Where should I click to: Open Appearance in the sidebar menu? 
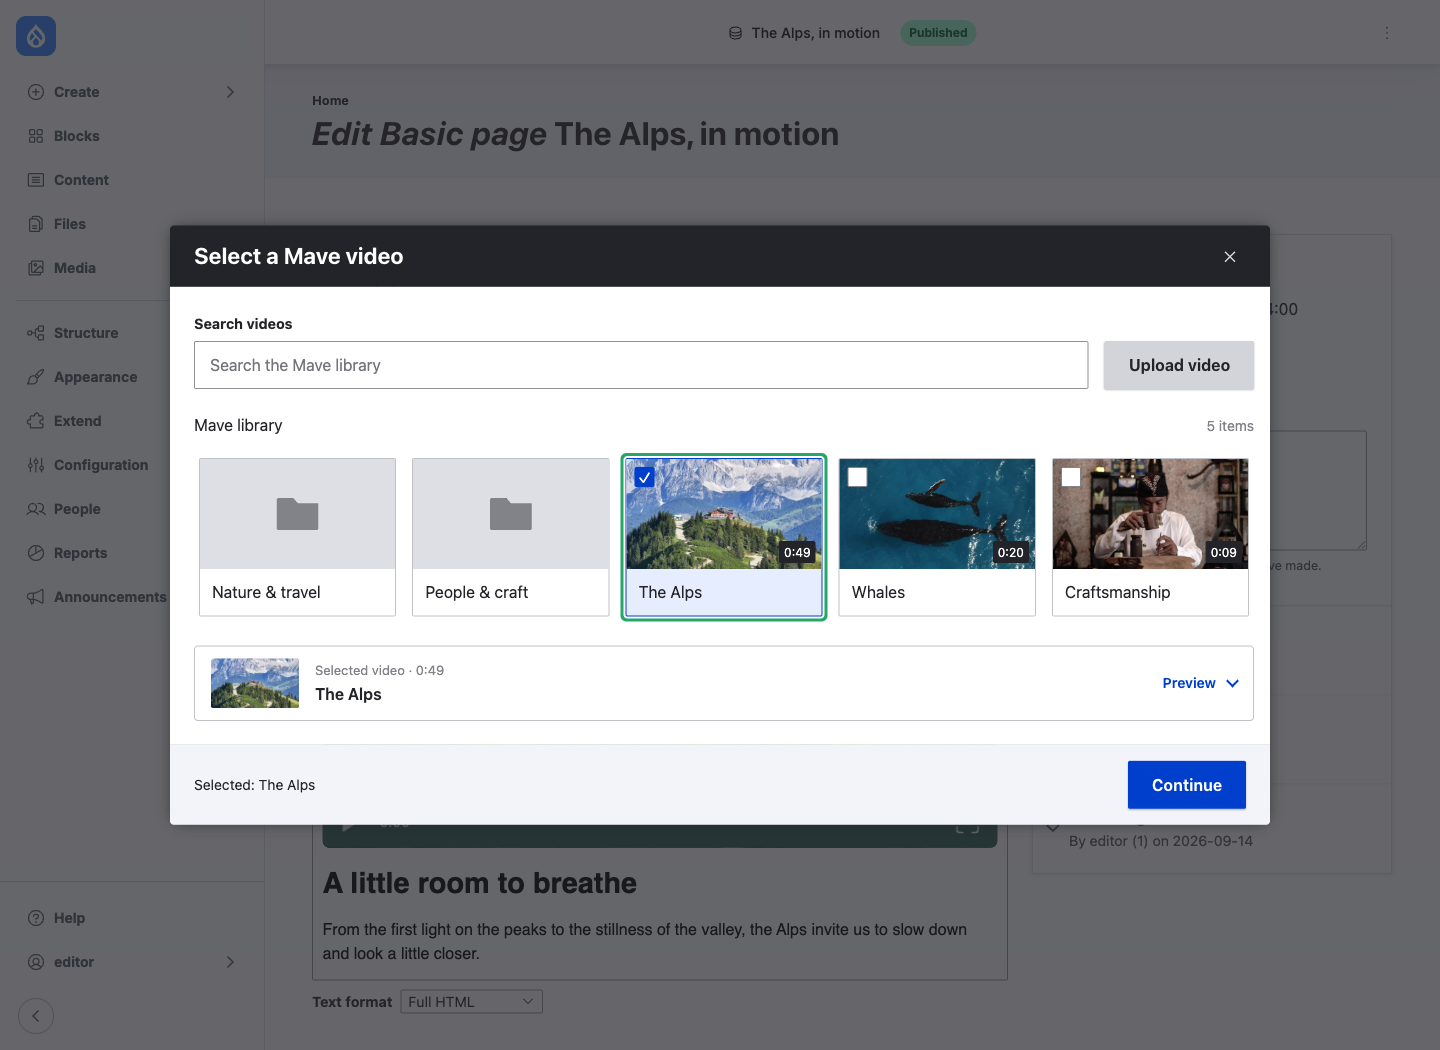96,377
